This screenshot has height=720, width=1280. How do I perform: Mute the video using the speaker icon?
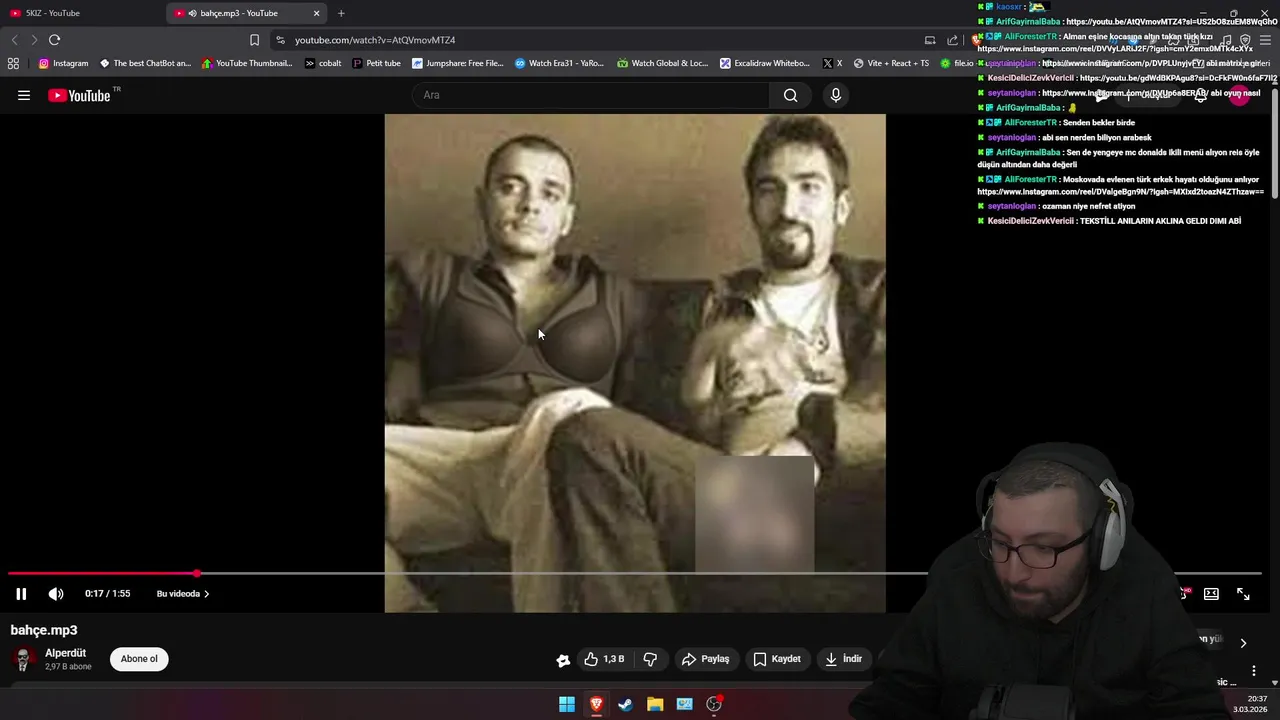click(56, 594)
